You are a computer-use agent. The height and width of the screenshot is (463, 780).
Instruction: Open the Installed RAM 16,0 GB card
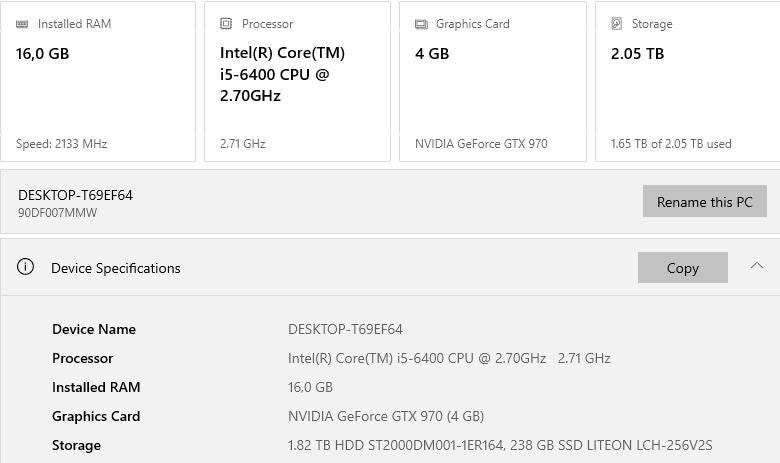(98, 81)
